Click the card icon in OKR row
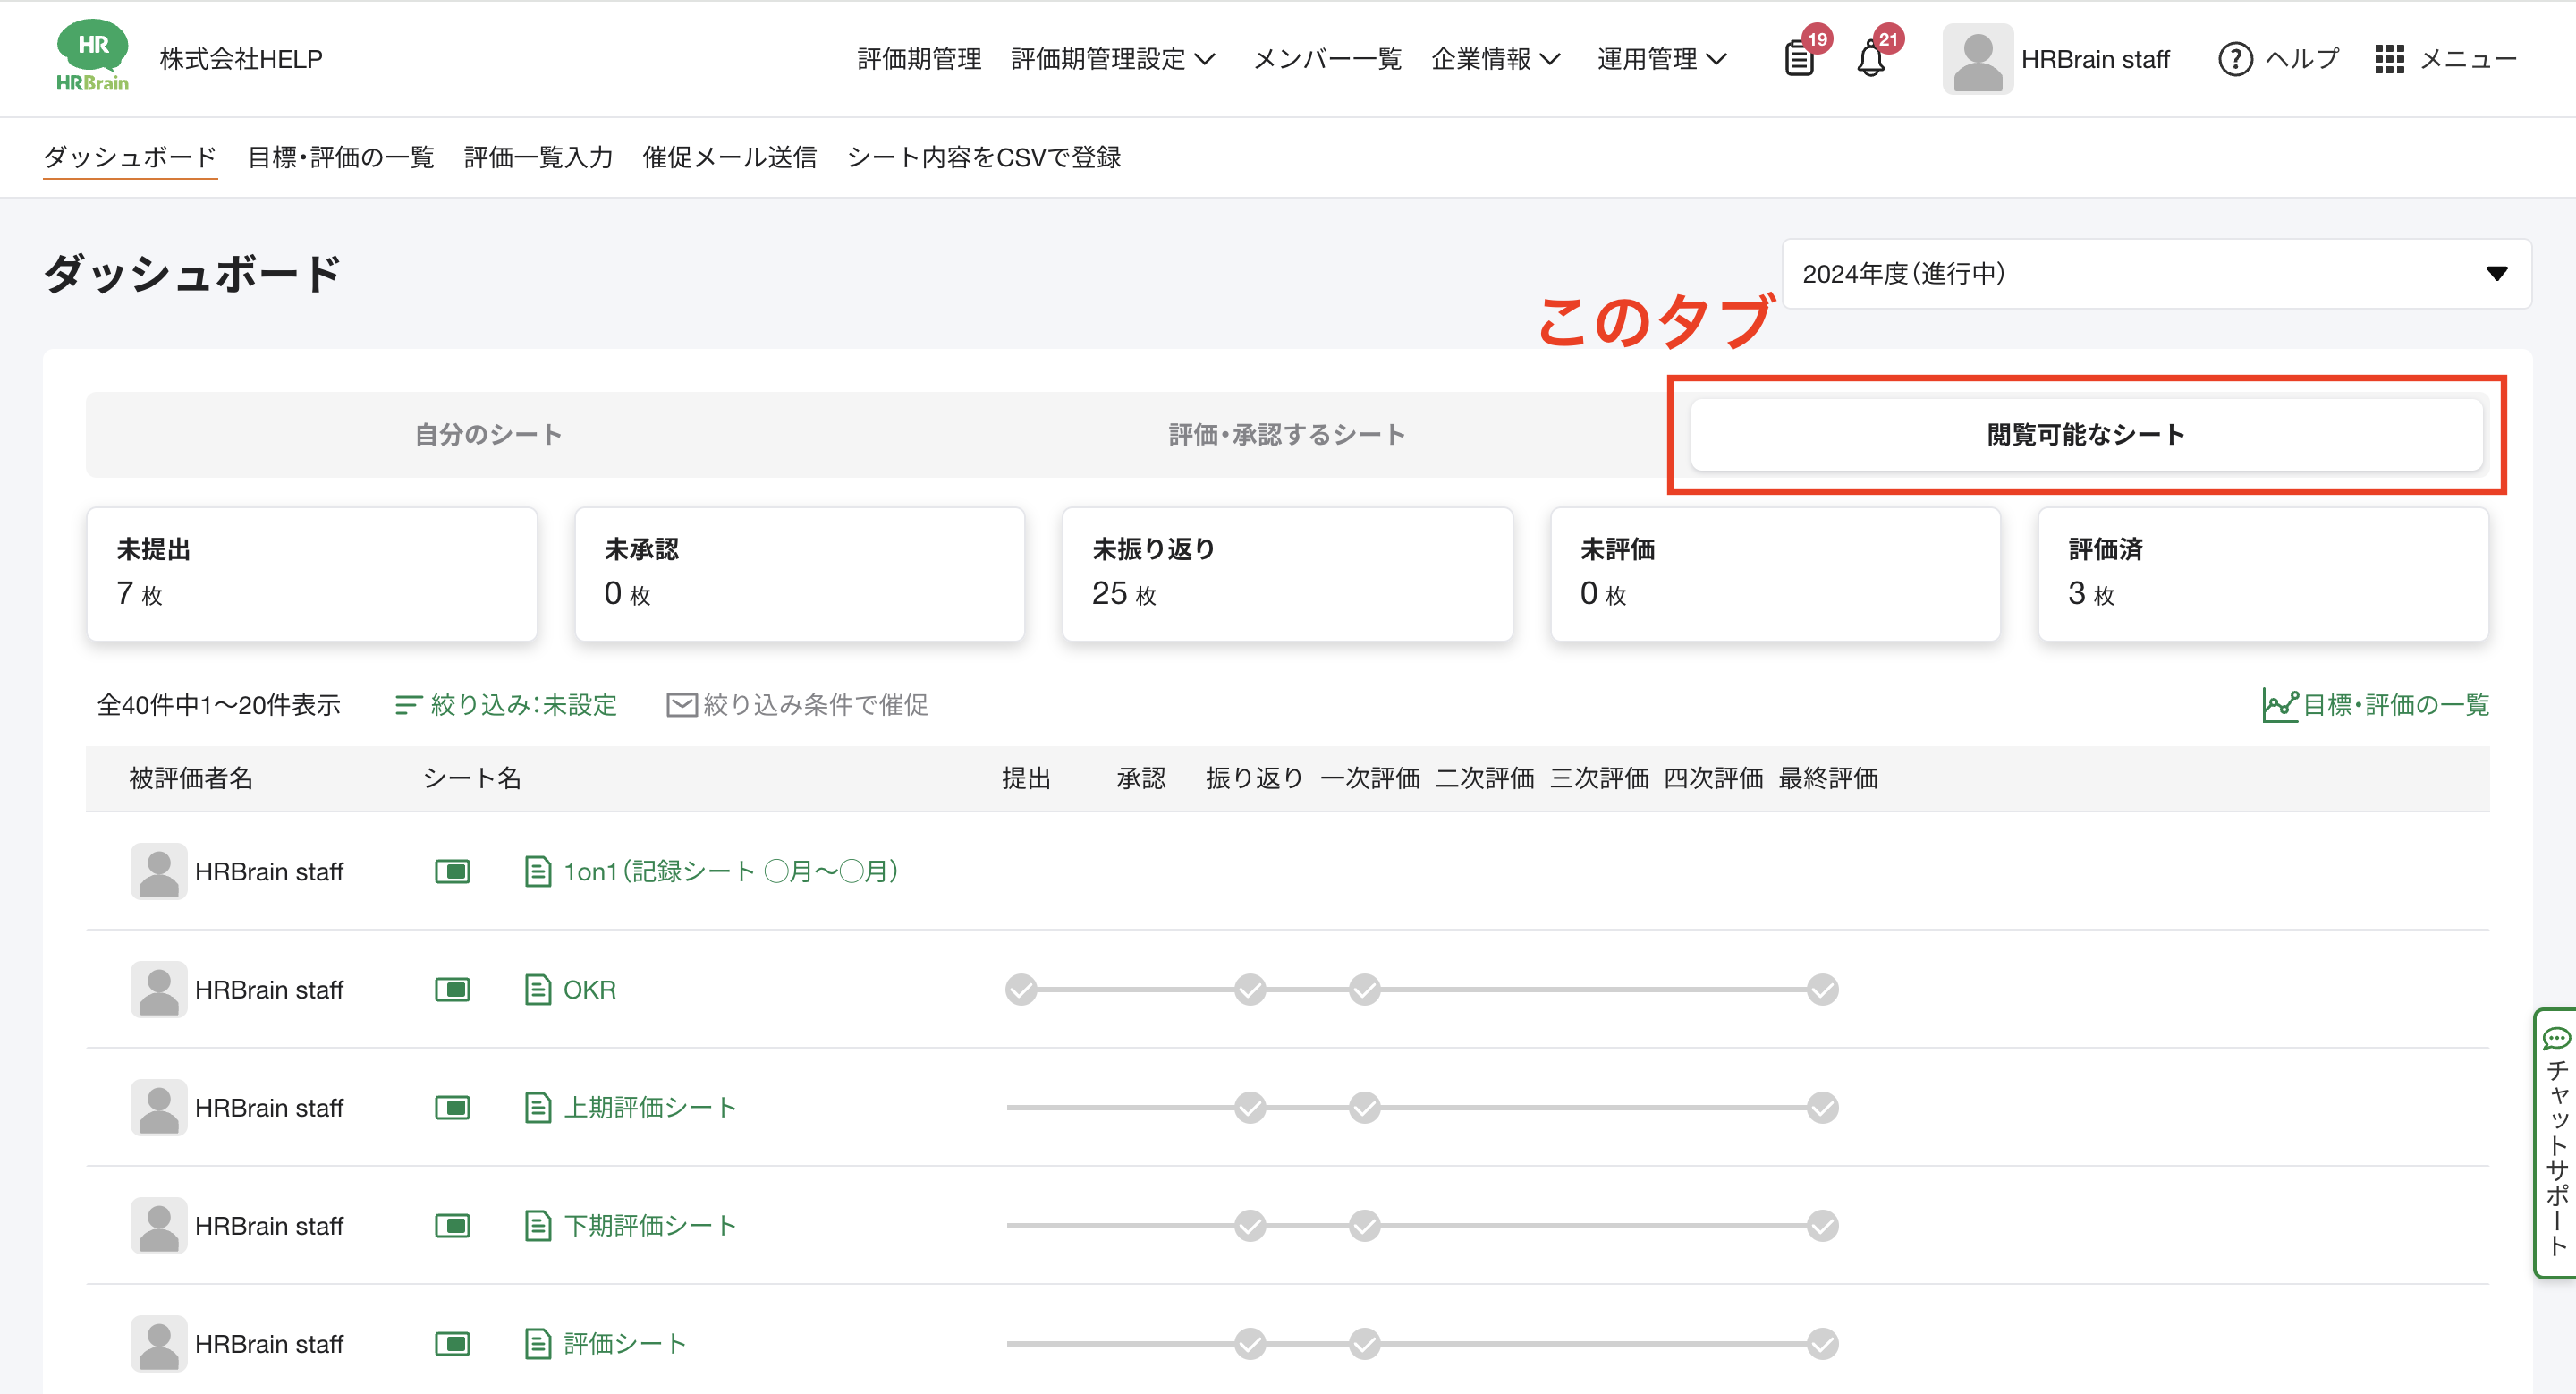Viewport: 2576px width, 1394px height. coord(452,989)
